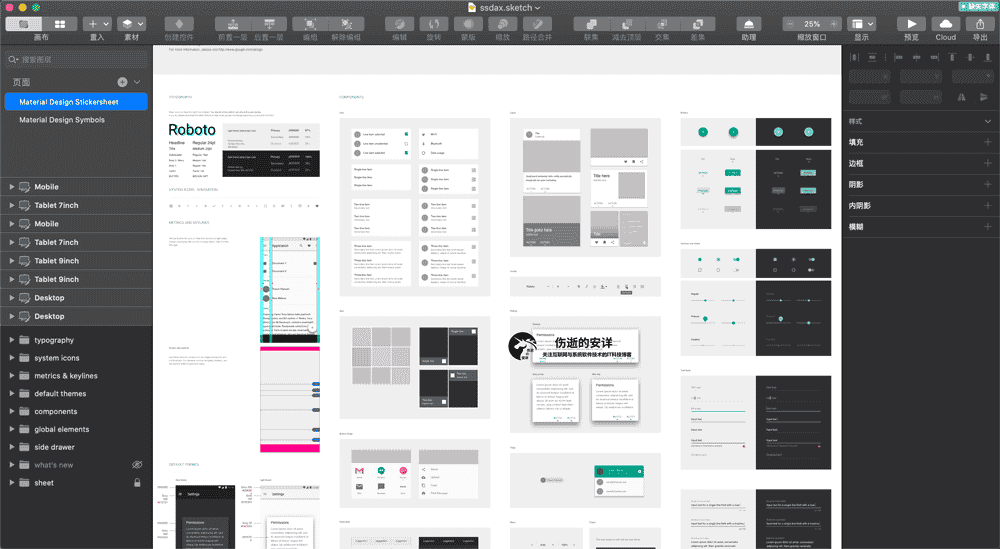Click the 蒙版 mask tool icon
This screenshot has height=549, width=1000.
[x=468, y=24]
